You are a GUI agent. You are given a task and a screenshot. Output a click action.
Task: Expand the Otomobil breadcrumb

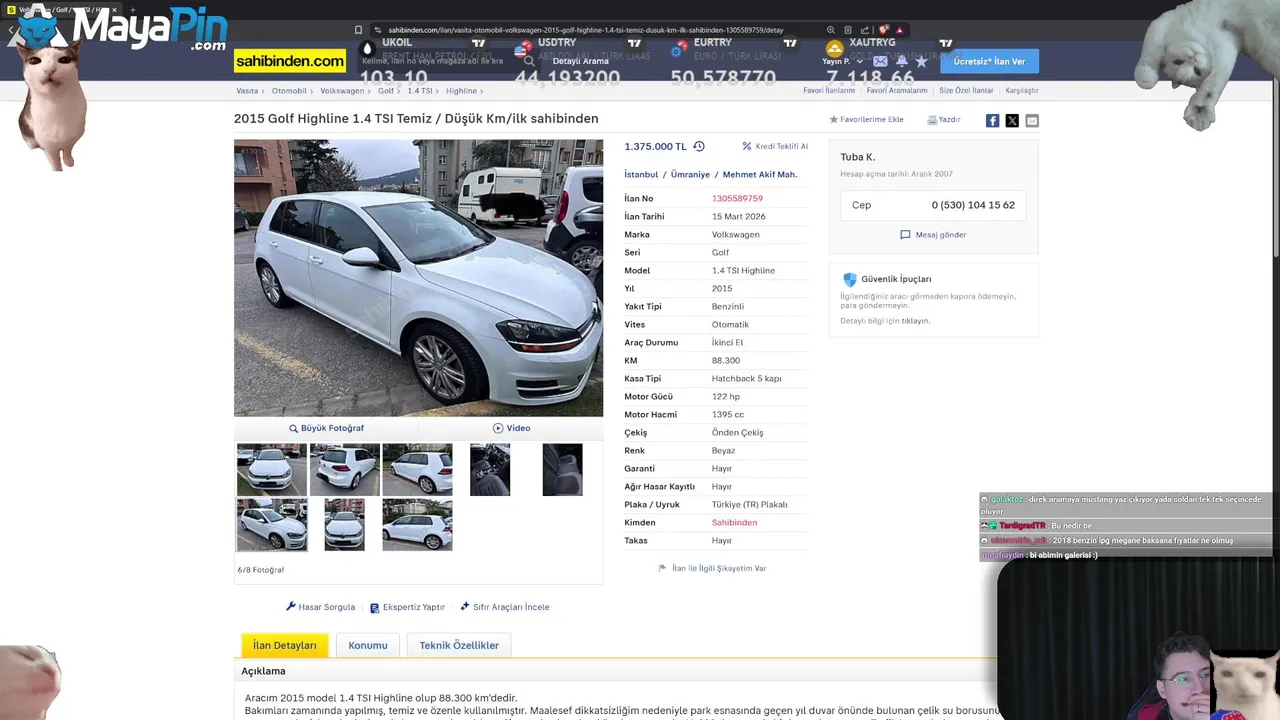coord(292,91)
